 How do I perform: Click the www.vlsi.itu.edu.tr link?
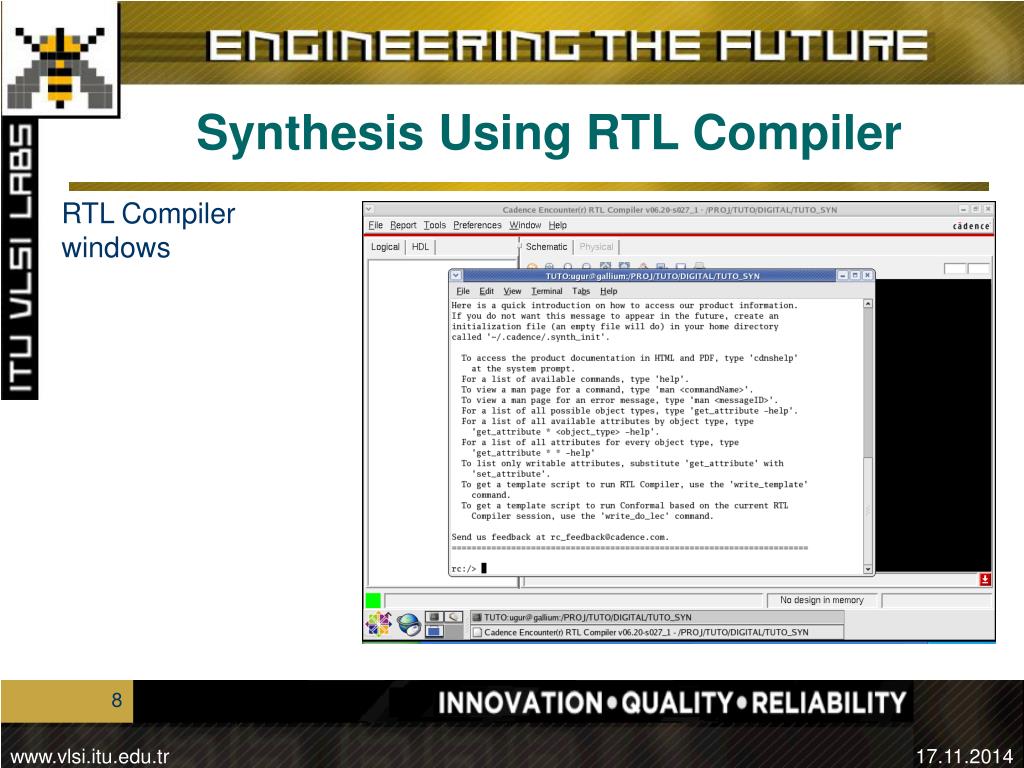pos(90,757)
